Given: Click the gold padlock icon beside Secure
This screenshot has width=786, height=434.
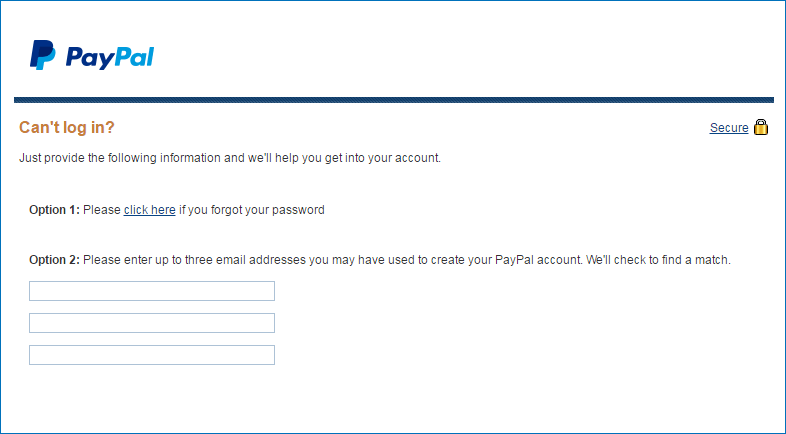Looking at the screenshot, I should point(760,127).
